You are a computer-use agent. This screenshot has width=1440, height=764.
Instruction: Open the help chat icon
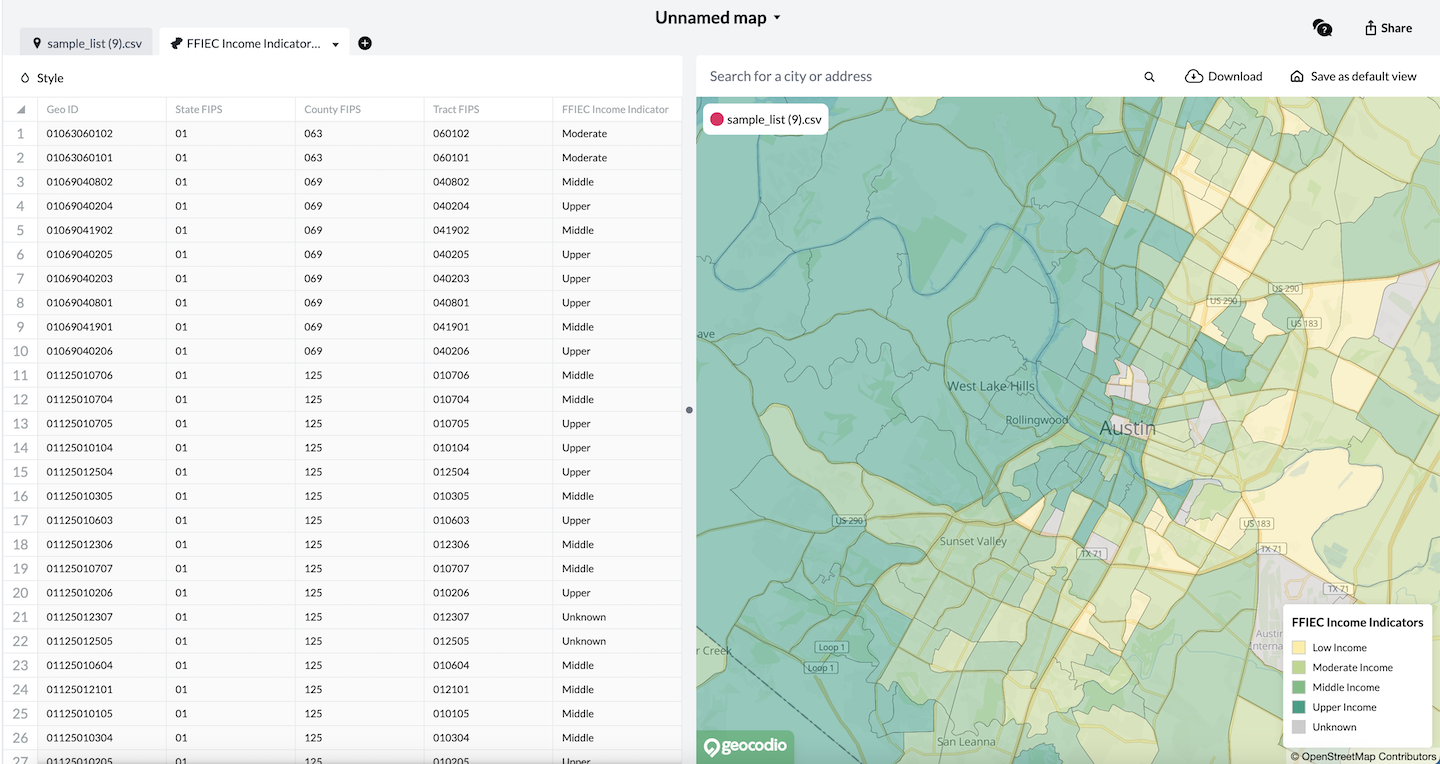click(1322, 28)
